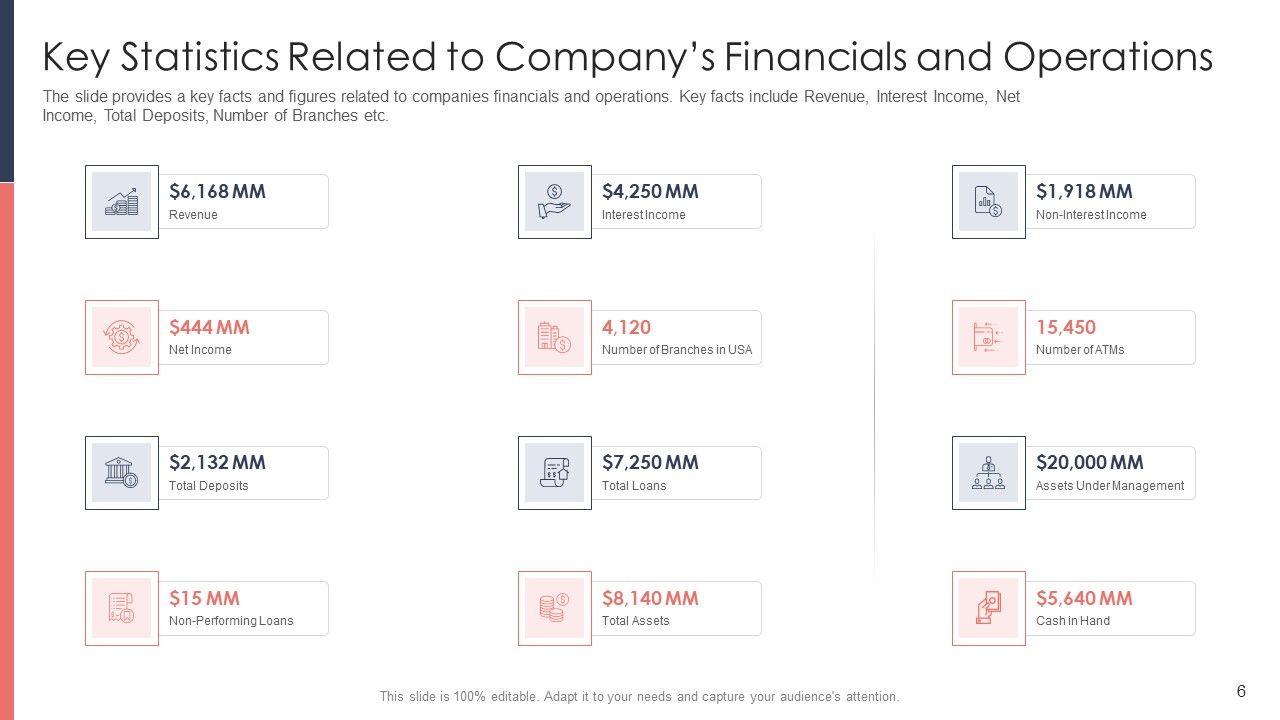Select the Total Assets coins icon
This screenshot has width=1280, height=720.
(x=555, y=608)
